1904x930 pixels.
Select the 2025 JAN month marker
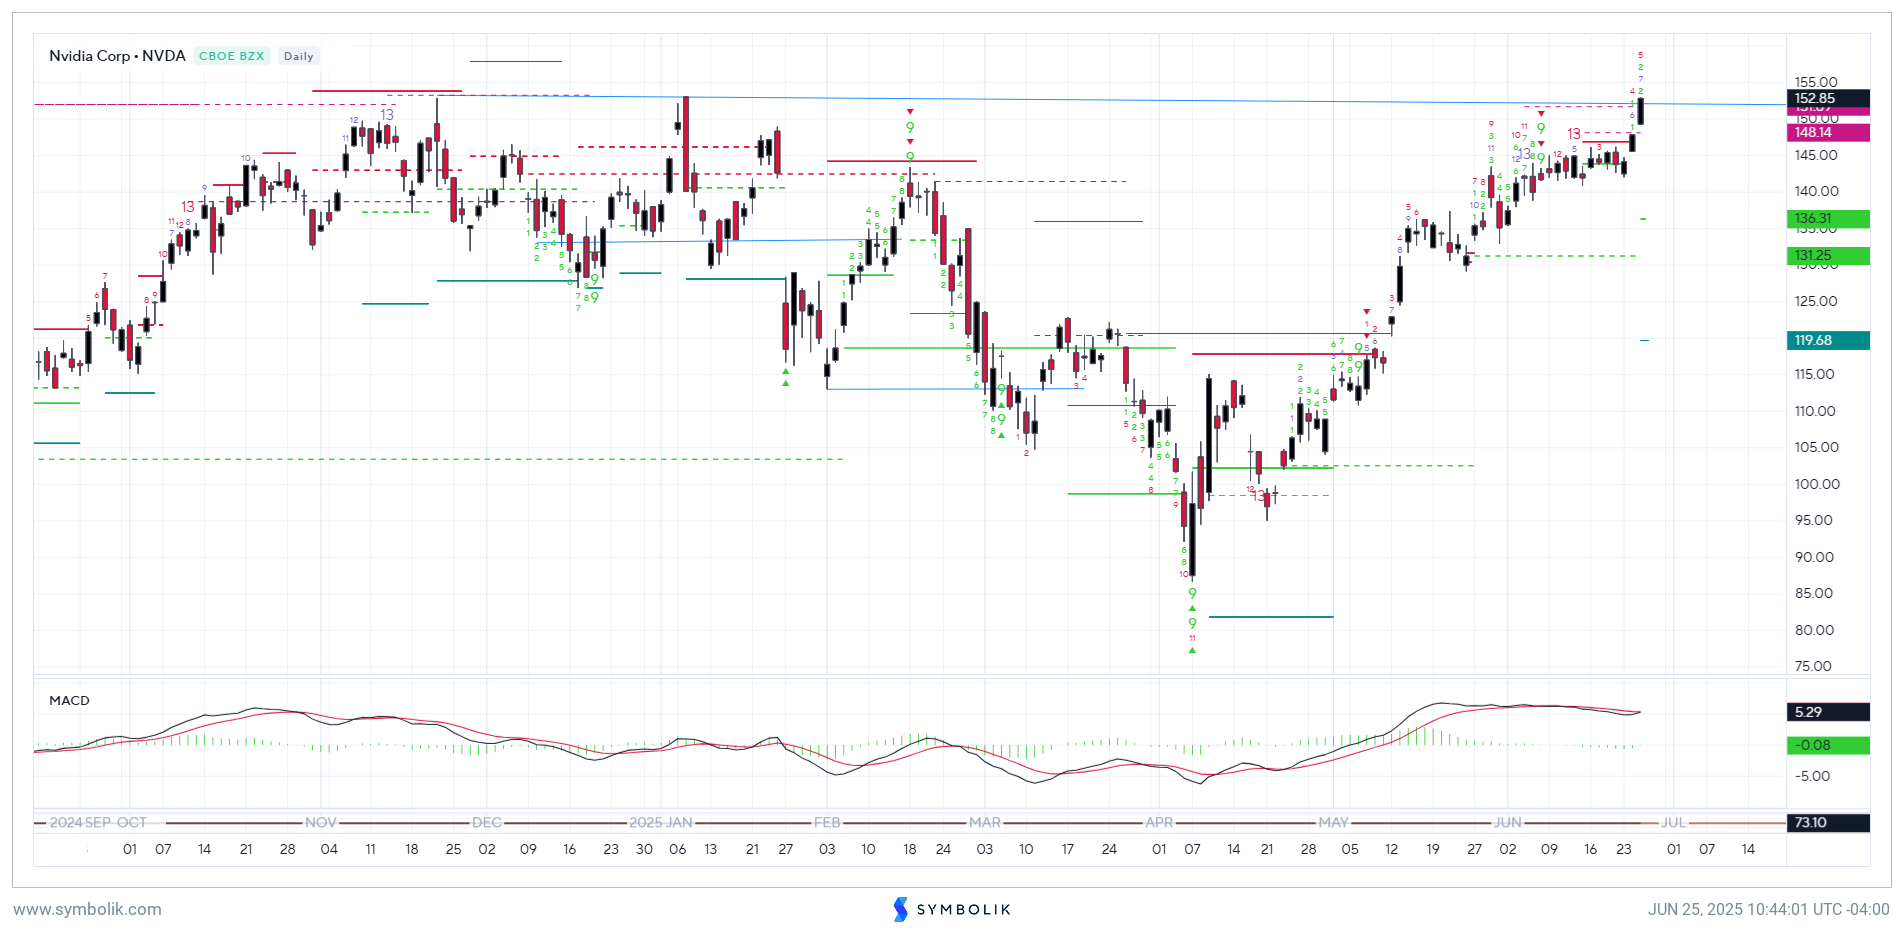[661, 822]
